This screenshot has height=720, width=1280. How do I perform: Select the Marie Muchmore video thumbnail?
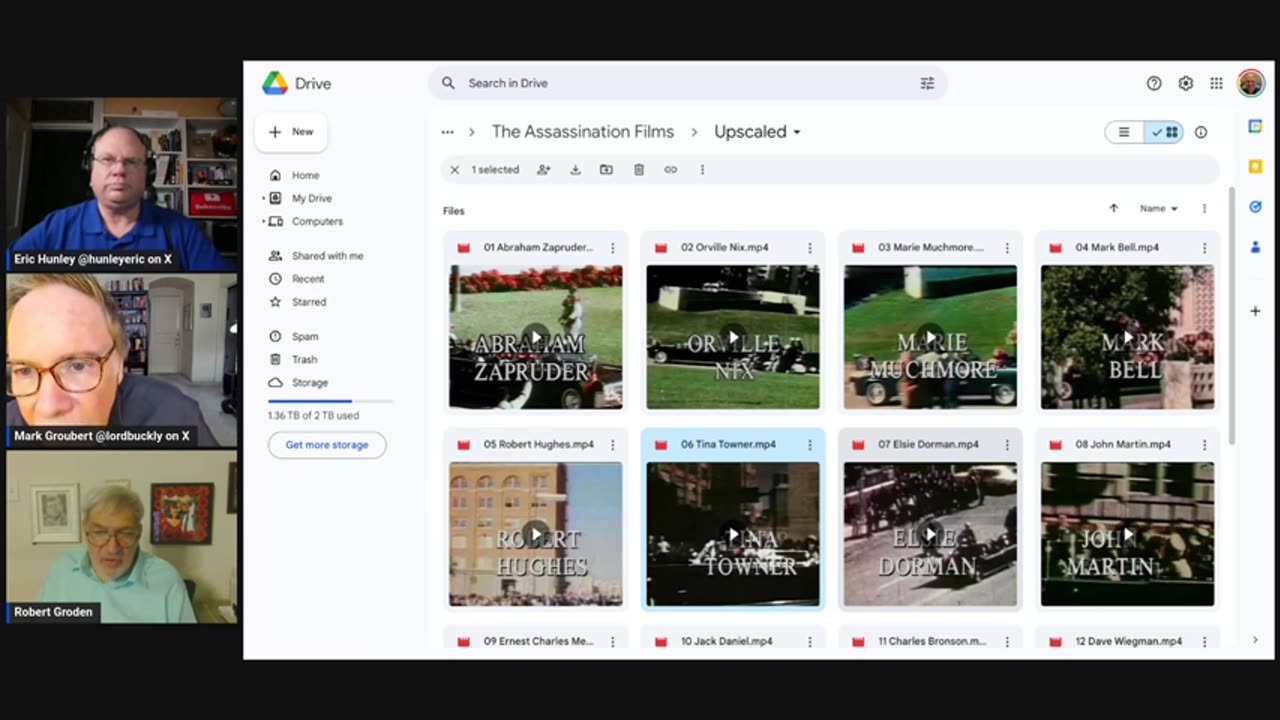click(x=930, y=337)
